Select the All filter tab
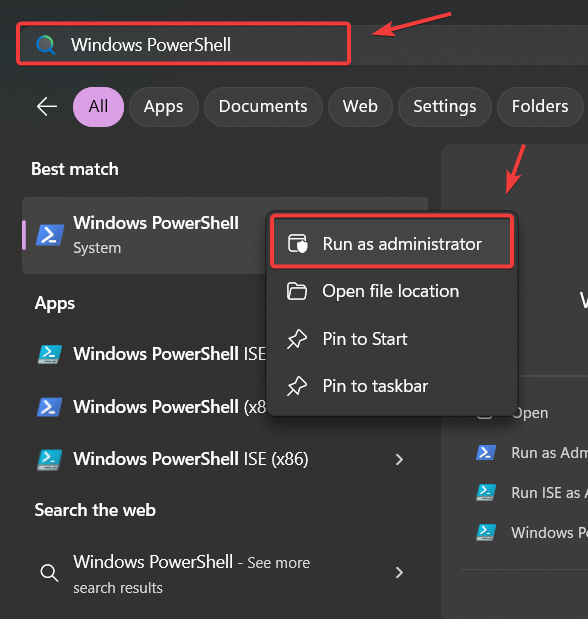 tap(98, 107)
